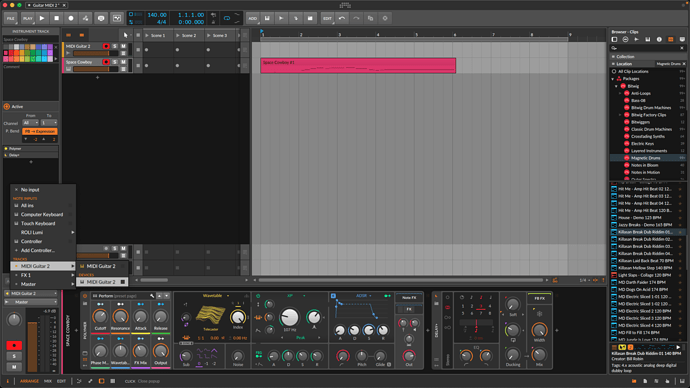
Task: Turn the Cutoff knob in Polymer
Action: [x=100, y=316]
